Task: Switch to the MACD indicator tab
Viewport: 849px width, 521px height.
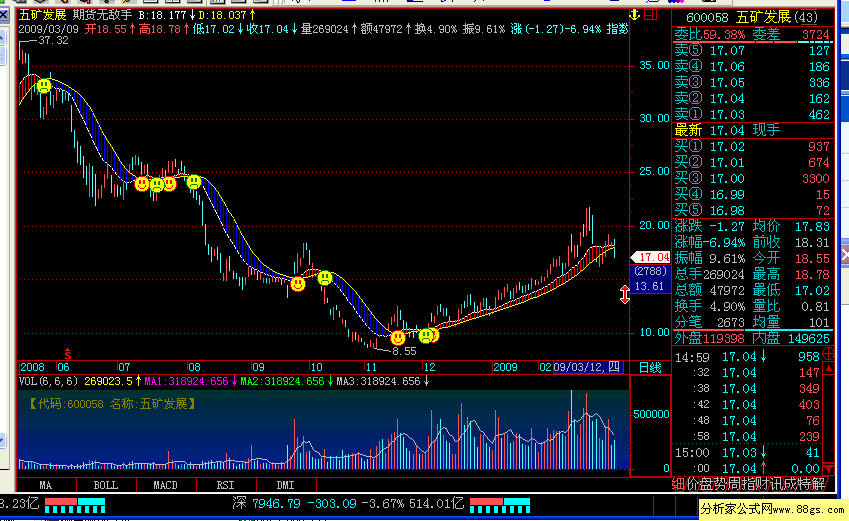Action: 165,485
